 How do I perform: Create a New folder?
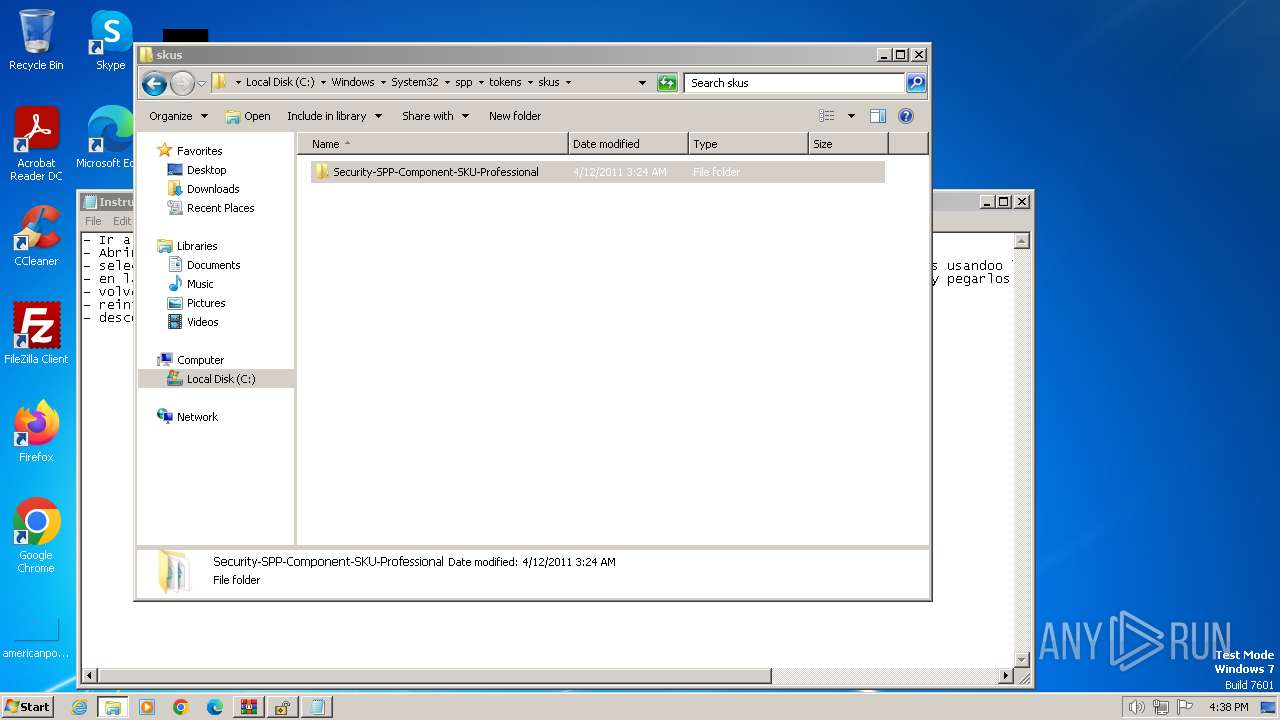point(515,116)
